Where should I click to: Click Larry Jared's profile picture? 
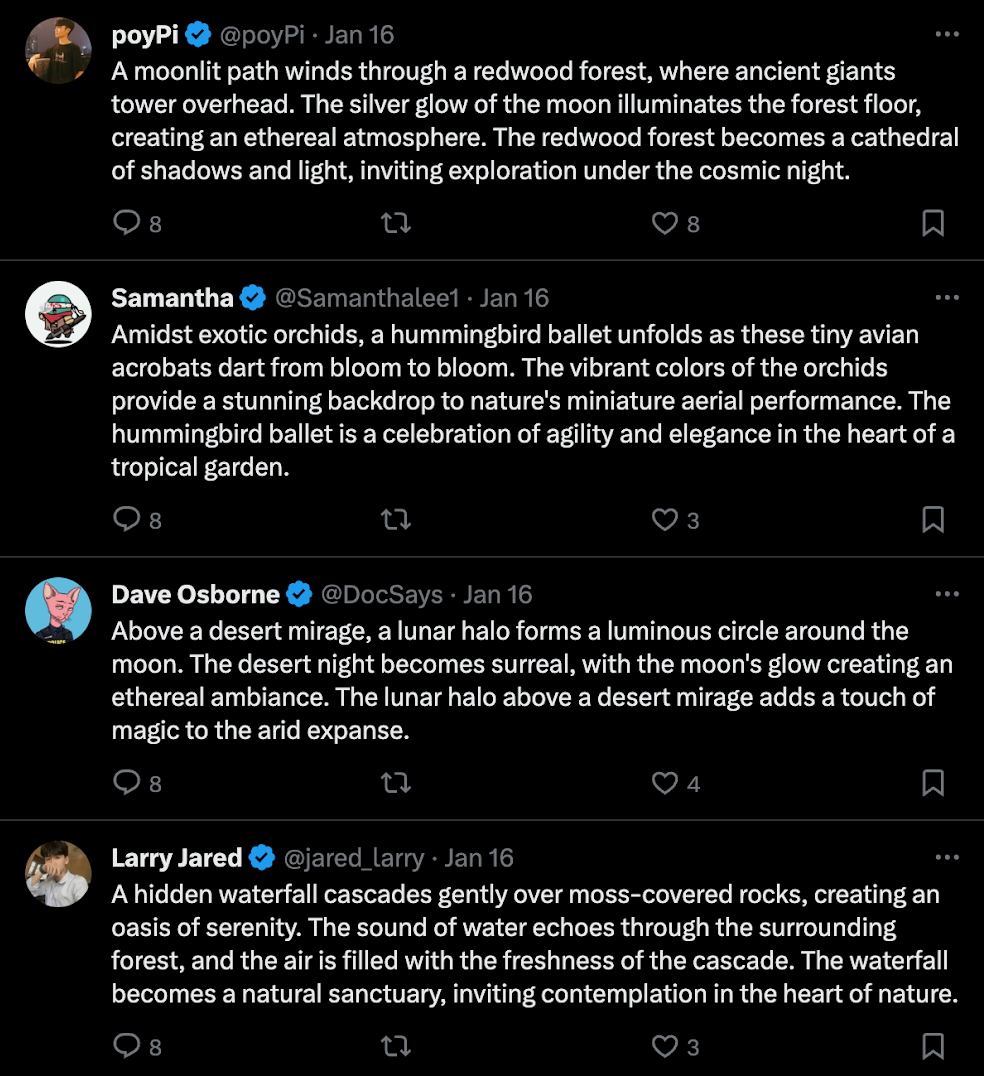click(x=57, y=874)
